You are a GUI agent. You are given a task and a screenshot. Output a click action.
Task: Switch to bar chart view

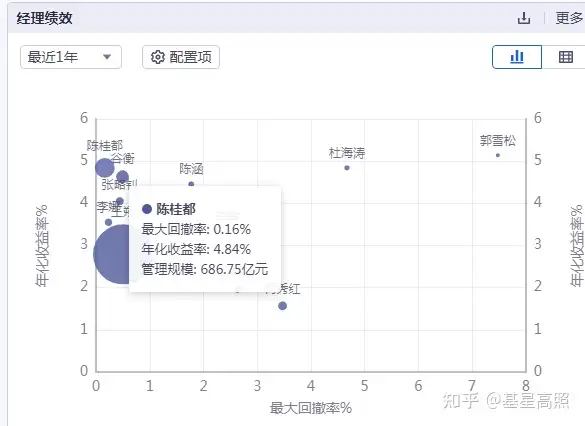click(517, 57)
